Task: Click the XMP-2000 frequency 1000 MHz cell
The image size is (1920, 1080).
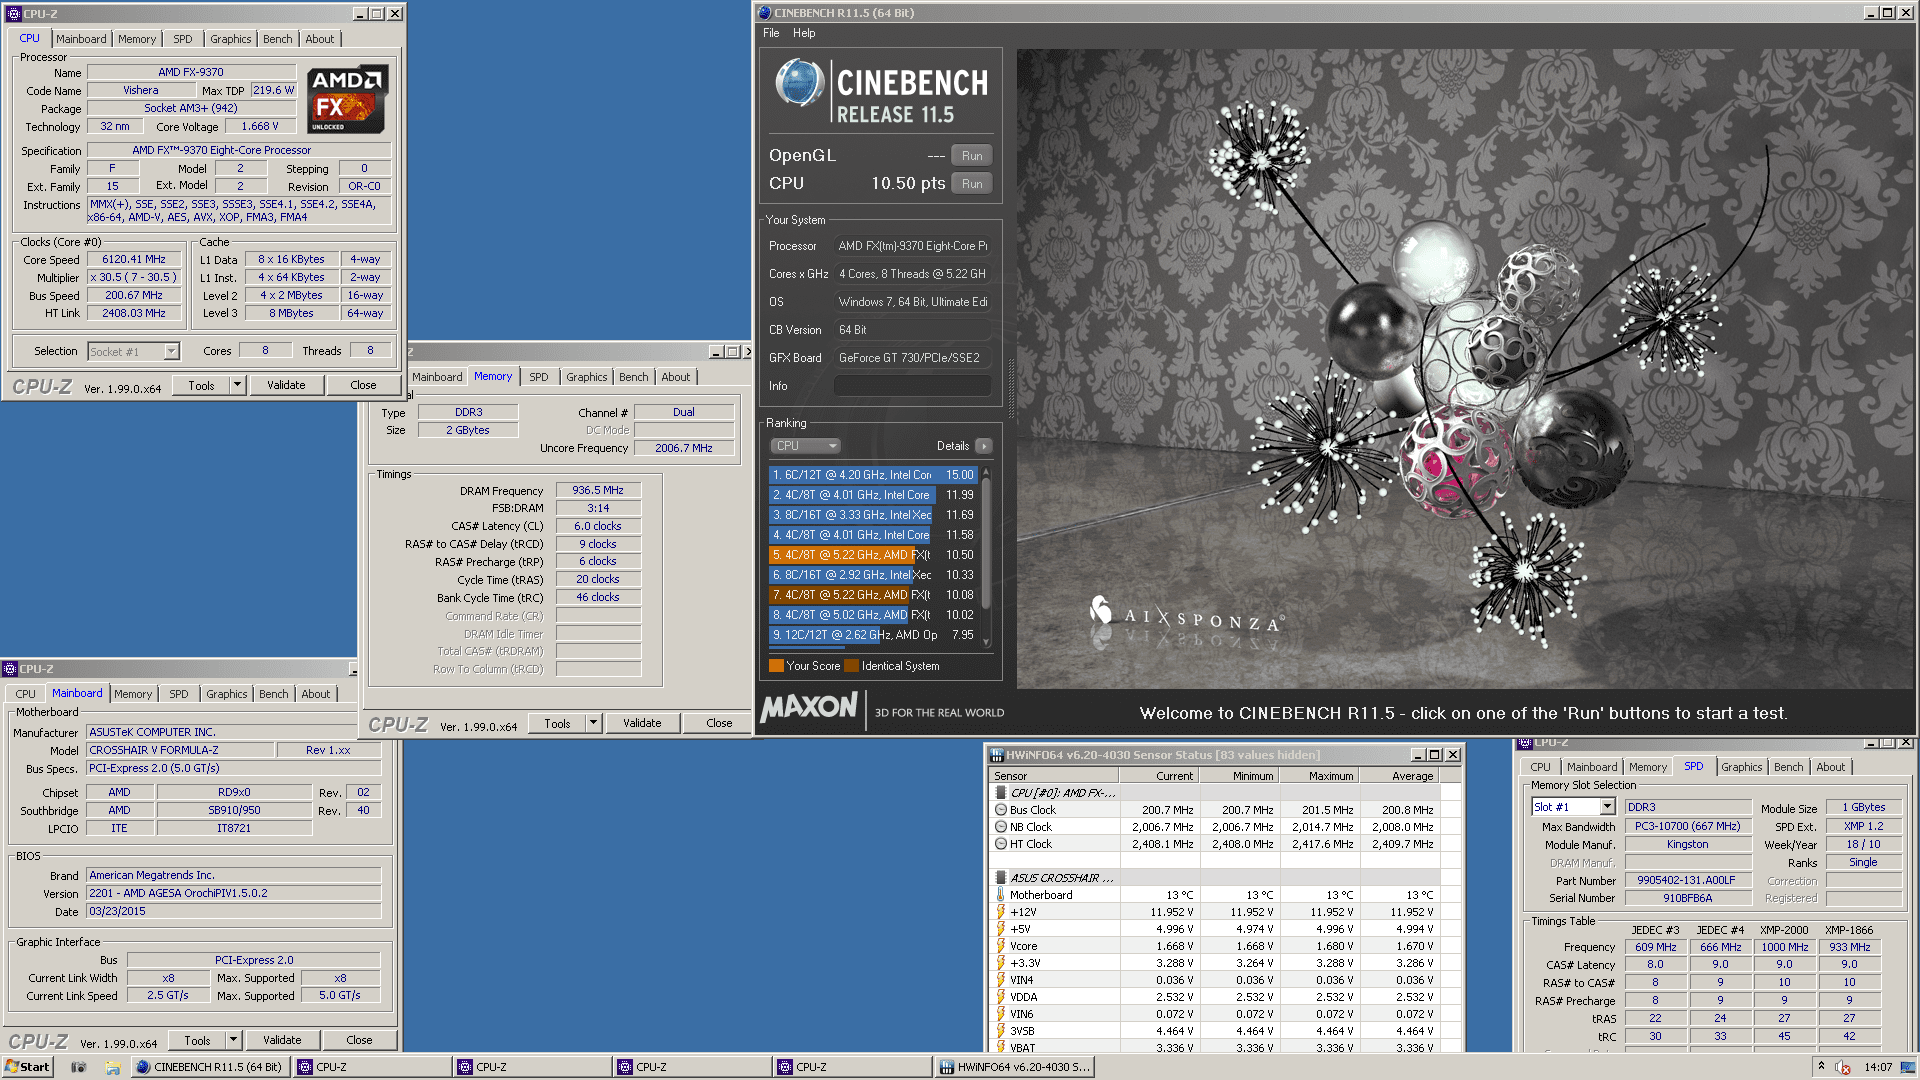Action: tap(1784, 947)
